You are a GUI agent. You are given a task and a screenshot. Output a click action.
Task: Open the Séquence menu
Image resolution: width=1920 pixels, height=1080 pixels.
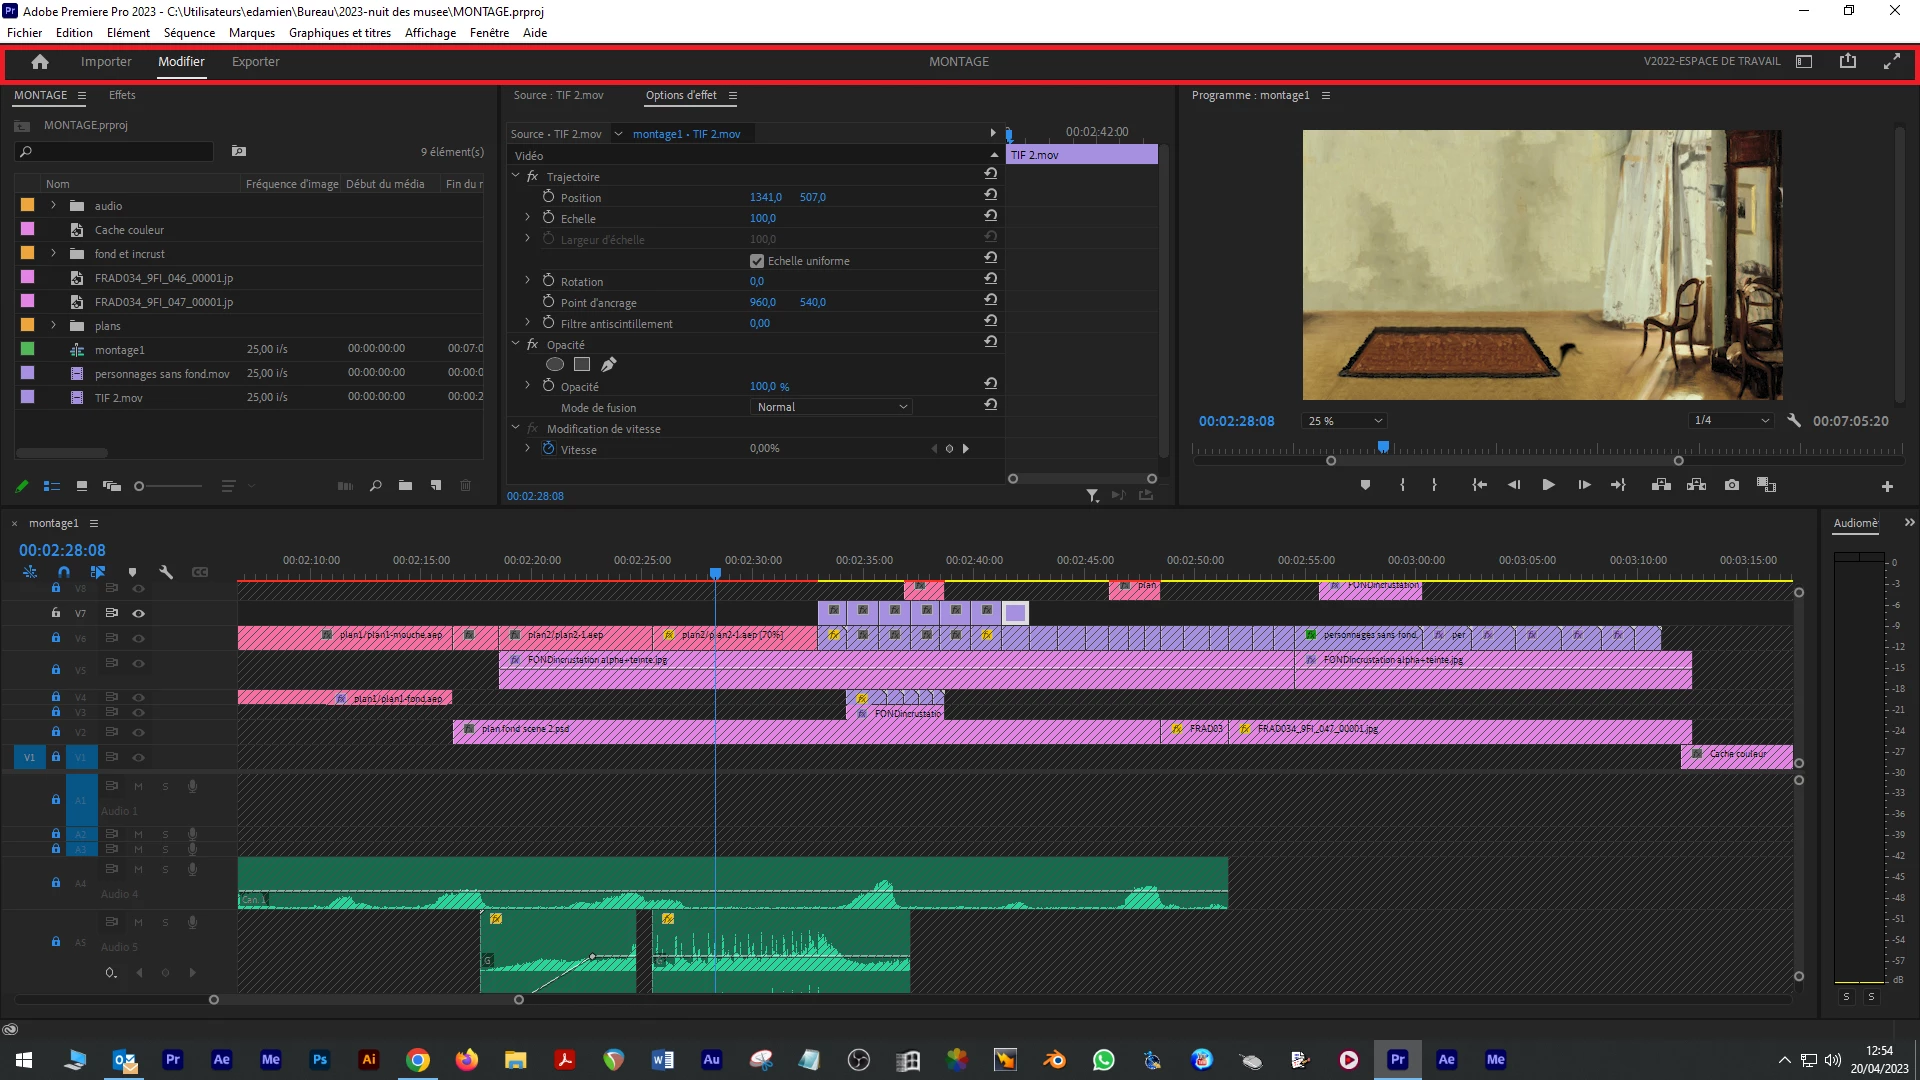[189, 33]
